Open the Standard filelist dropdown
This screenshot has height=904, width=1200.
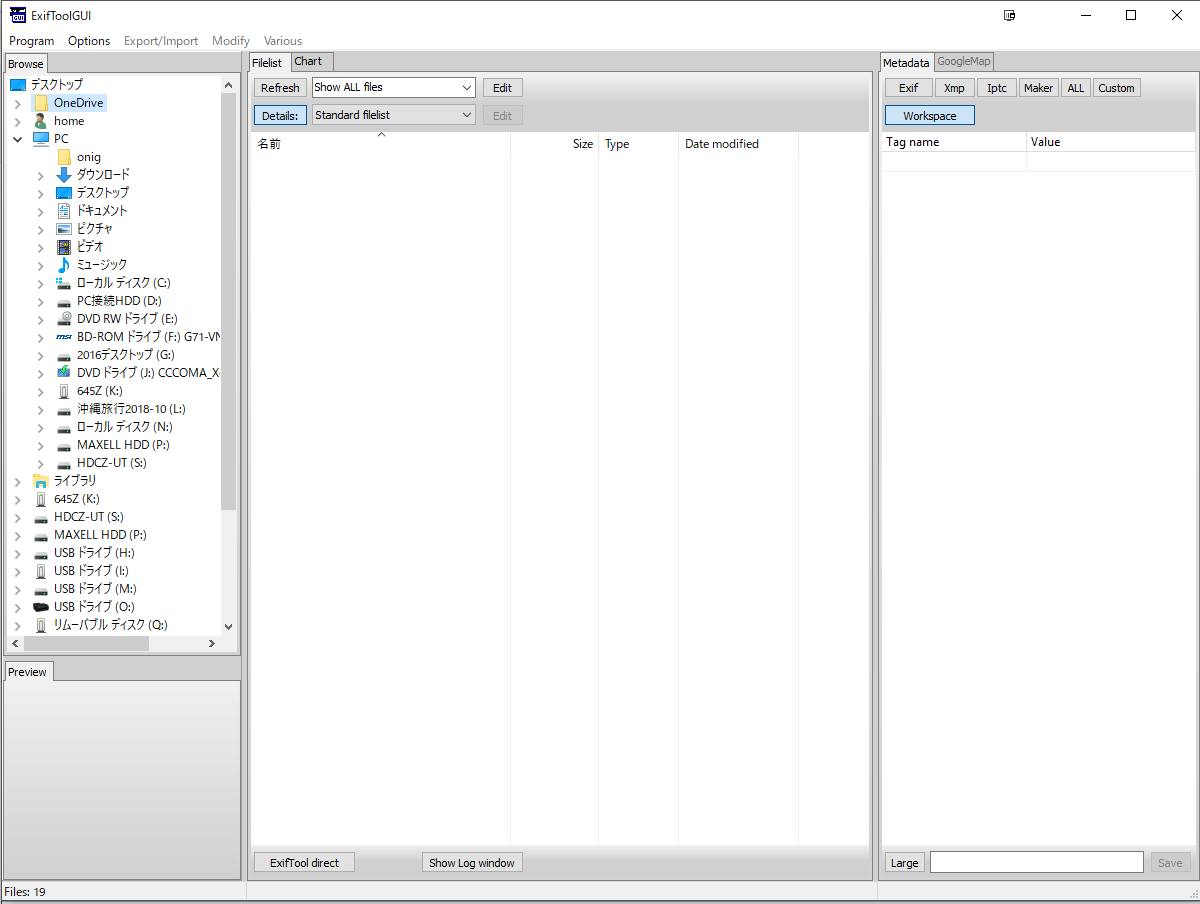[x=393, y=115]
